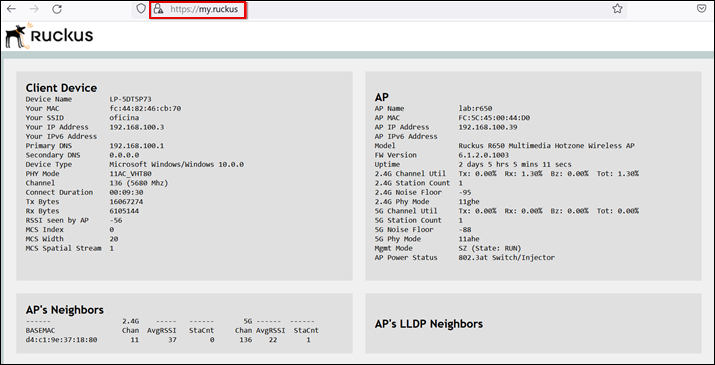Screen dimensions: 715x365
Task: Select client MAC fc:44:82:46:cb:70
Action: 145,109
